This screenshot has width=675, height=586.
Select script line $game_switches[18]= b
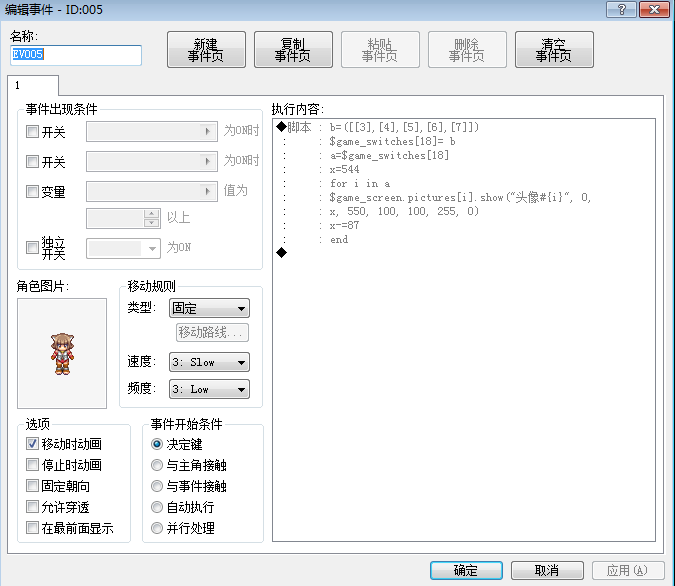coord(392,141)
